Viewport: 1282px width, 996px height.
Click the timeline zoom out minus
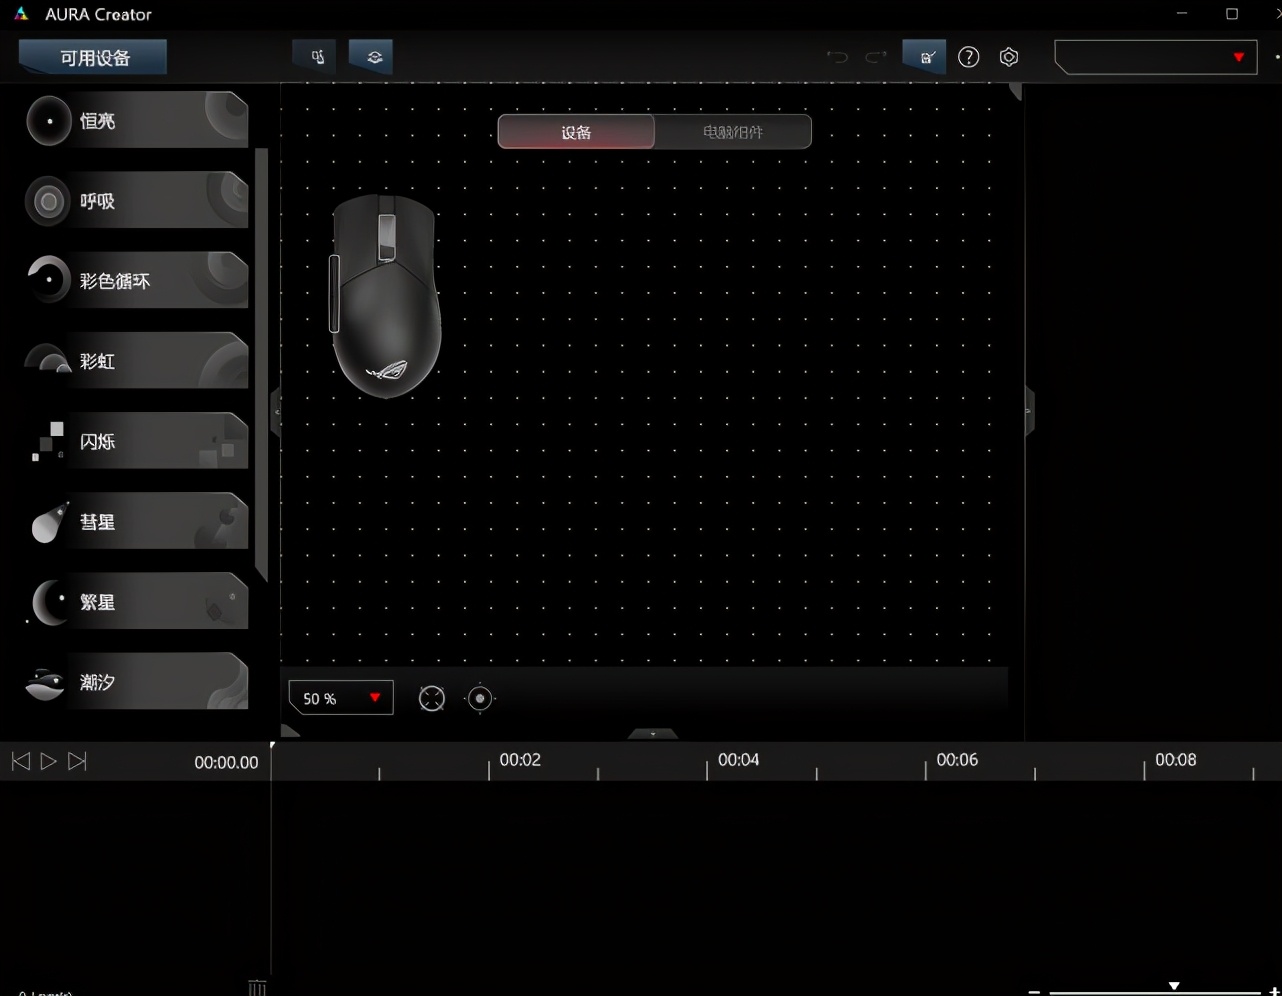(x=1034, y=991)
